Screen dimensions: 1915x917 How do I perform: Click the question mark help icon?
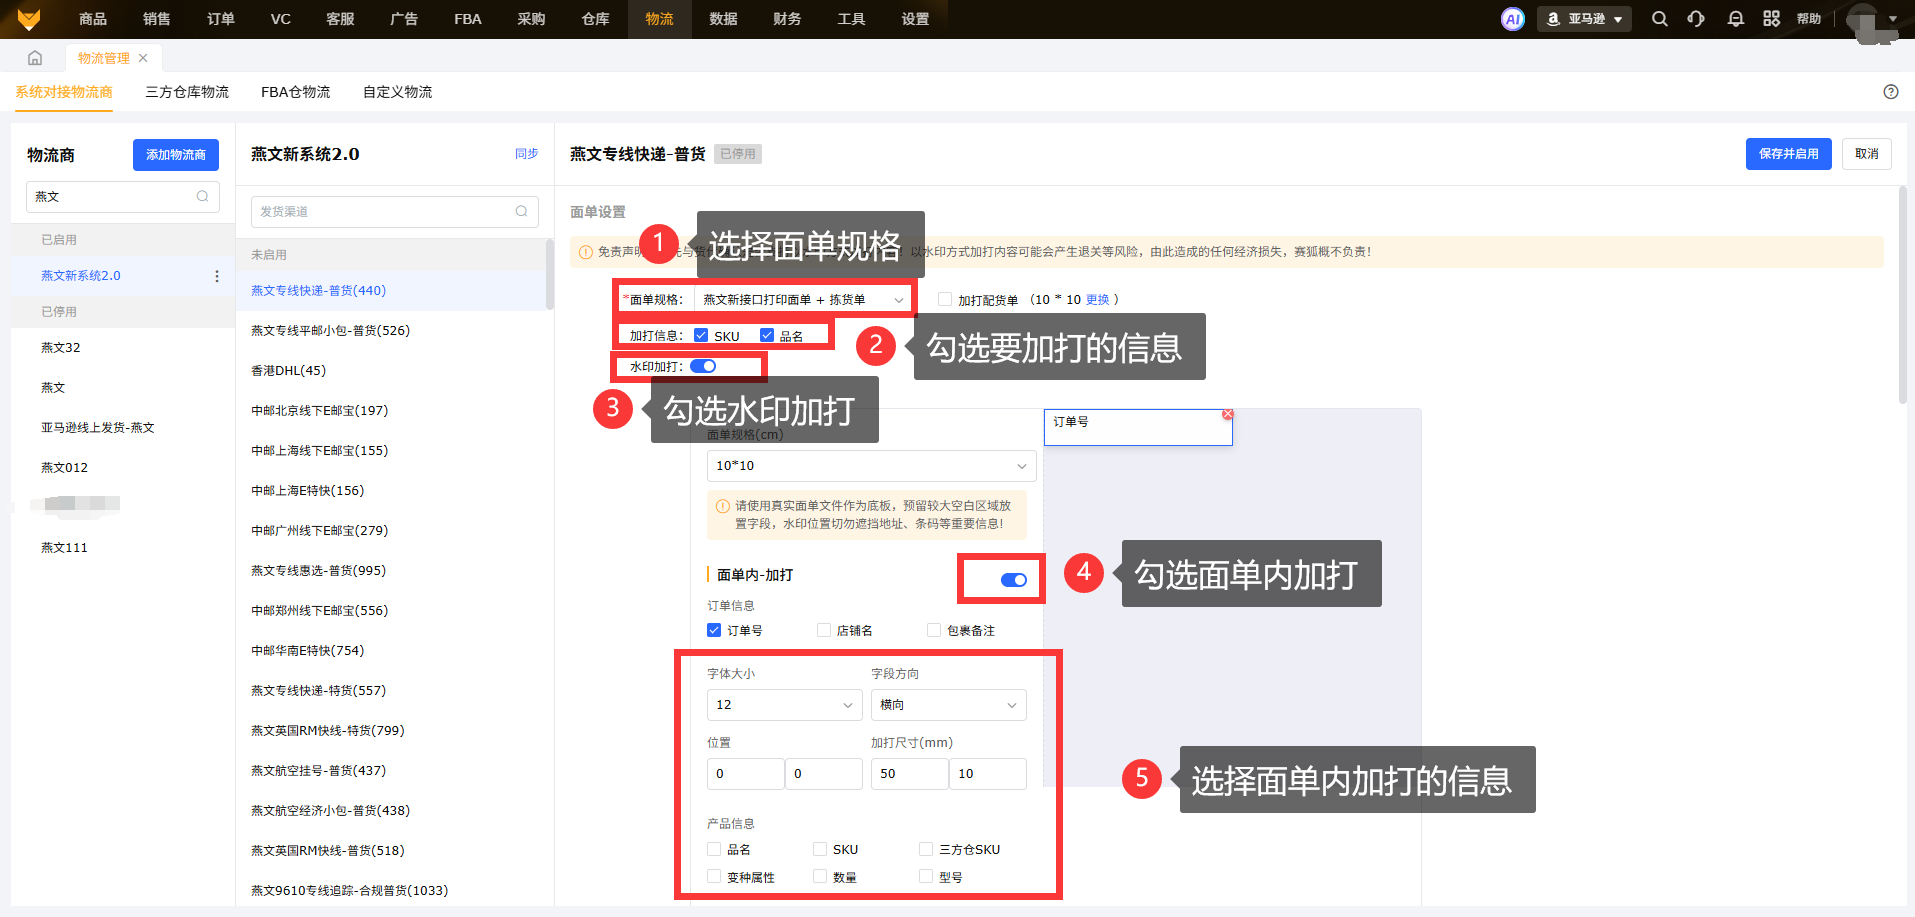(x=1891, y=92)
